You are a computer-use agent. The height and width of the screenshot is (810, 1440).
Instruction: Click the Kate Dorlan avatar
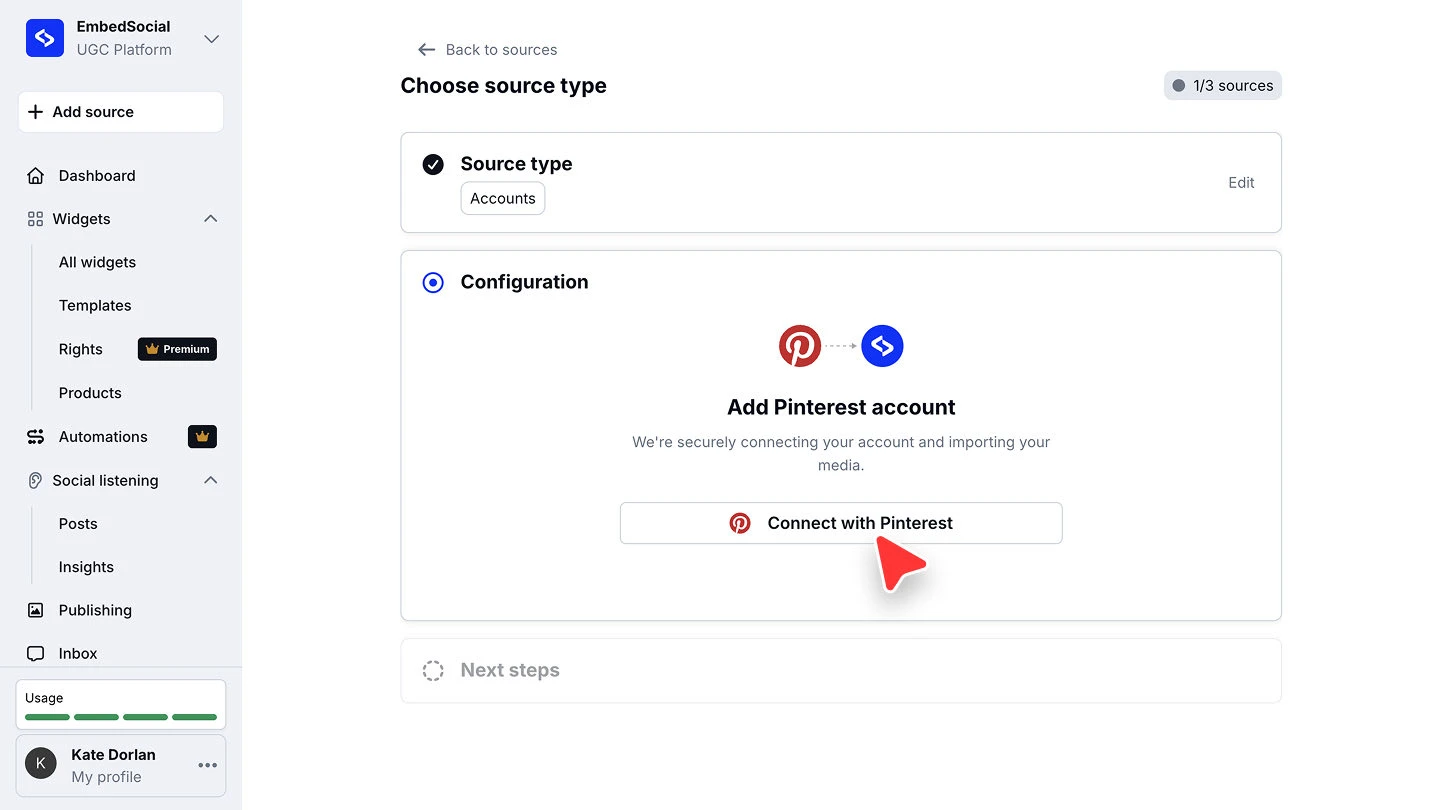tap(41, 765)
